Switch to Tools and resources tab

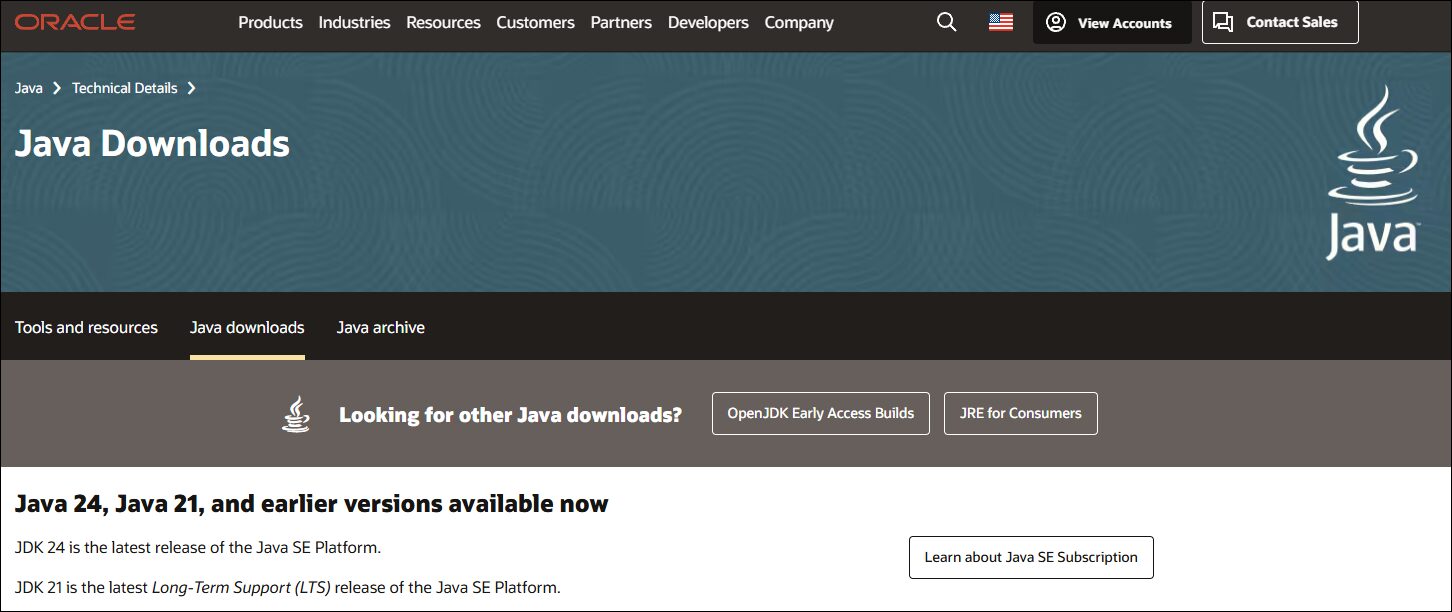click(86, 327)
